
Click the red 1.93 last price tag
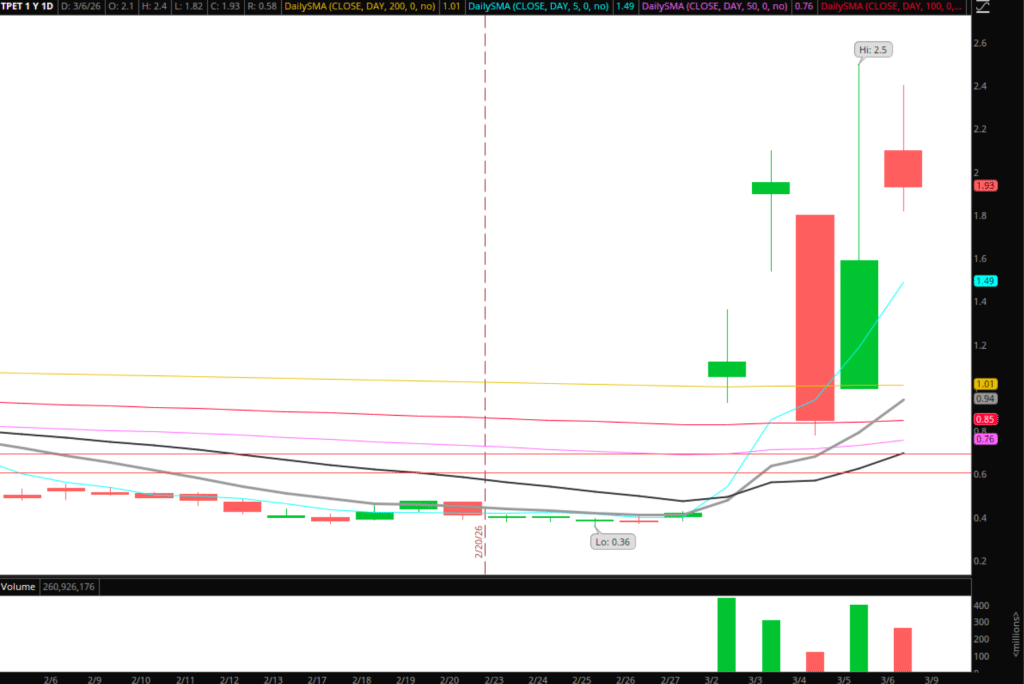(x=985, y=186)
